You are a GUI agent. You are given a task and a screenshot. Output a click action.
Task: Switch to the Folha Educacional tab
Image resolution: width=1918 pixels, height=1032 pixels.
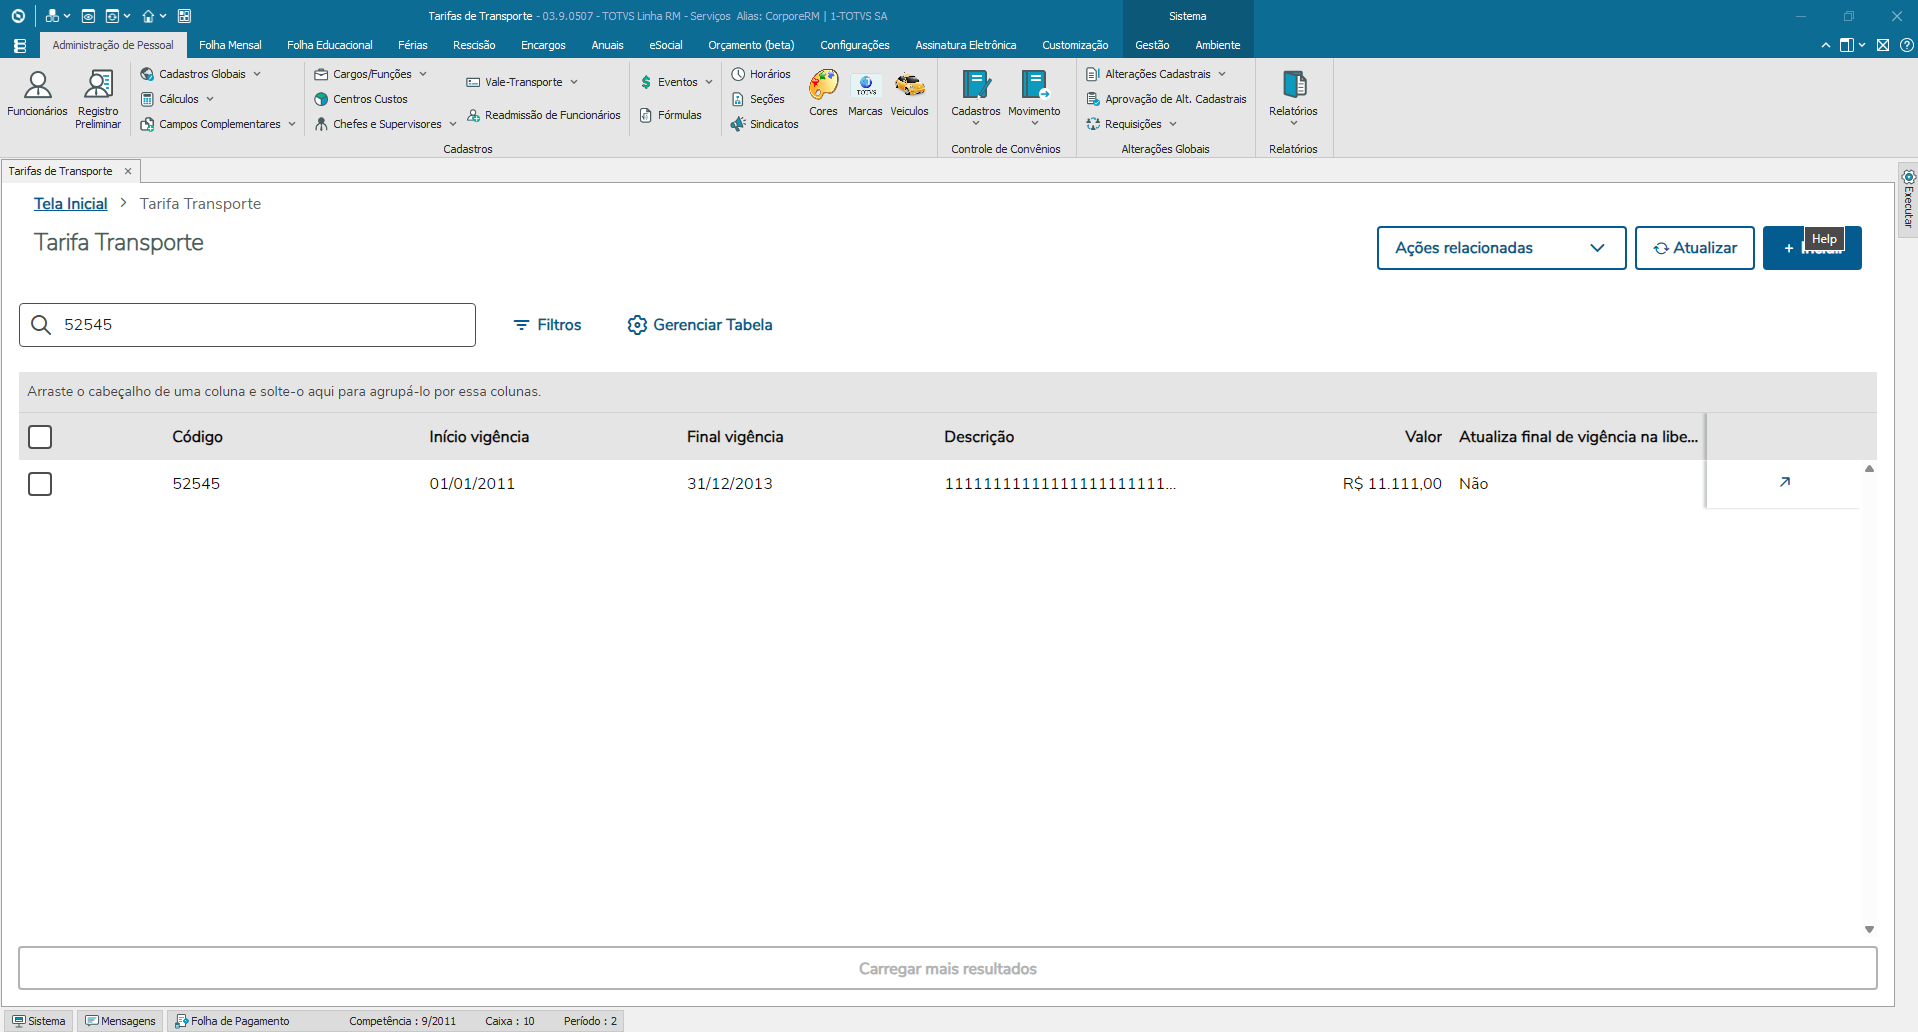click(329, 45)
